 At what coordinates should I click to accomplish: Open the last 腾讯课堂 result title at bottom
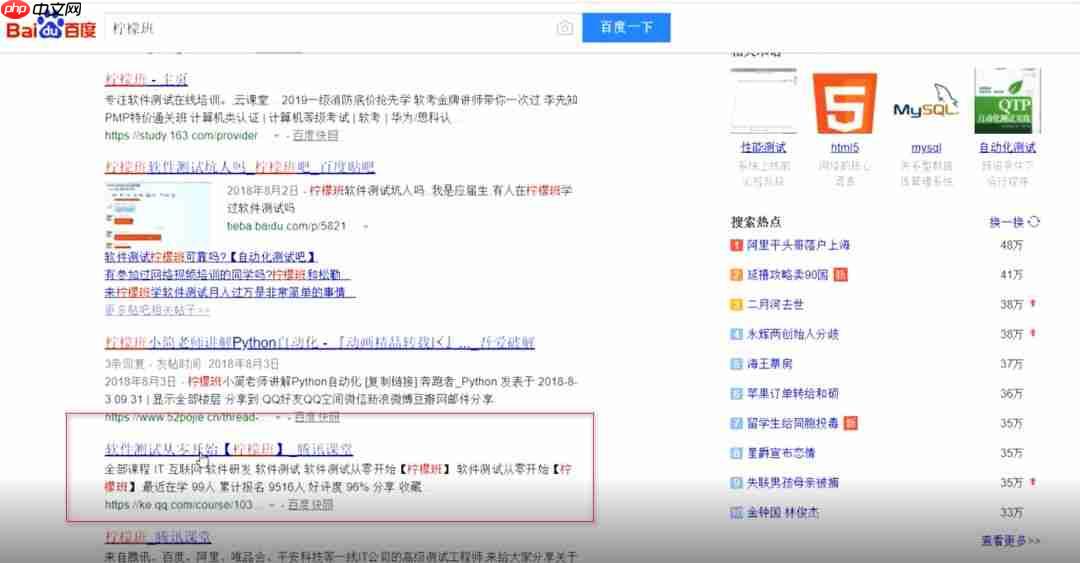pyautogui.click(x=158, y=537)
